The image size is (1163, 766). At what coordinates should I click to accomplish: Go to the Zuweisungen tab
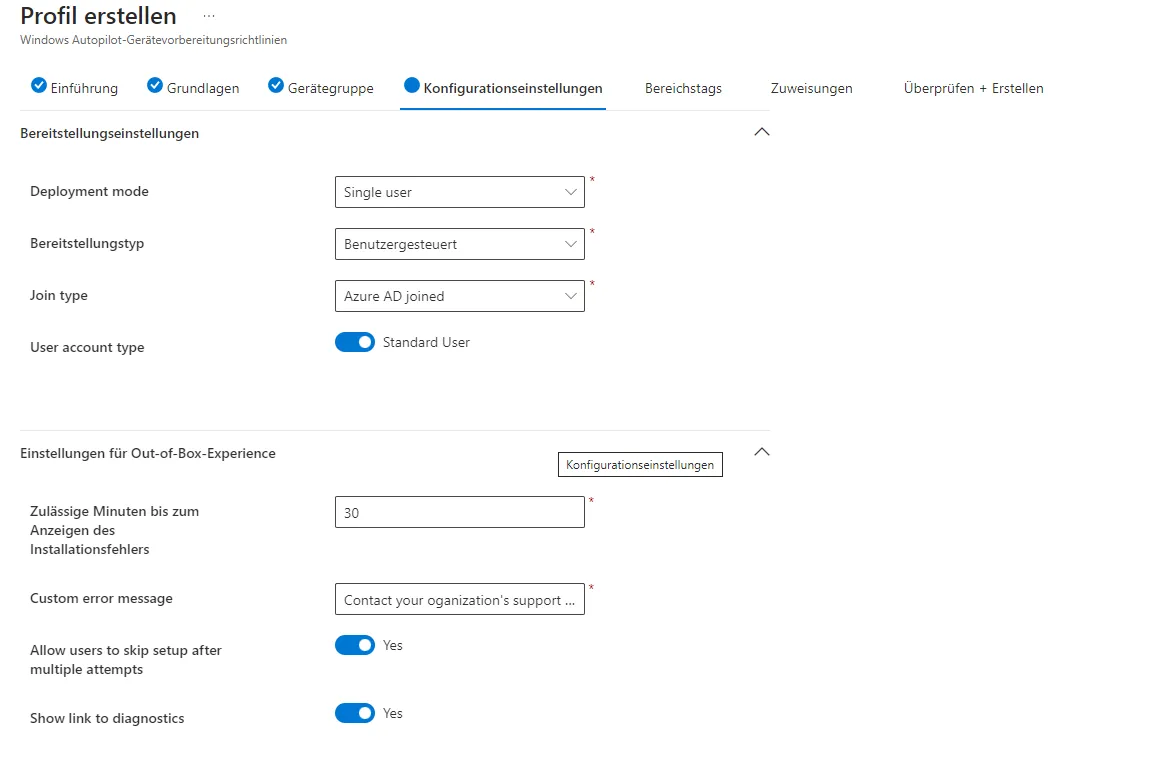(x=811, y=89)
